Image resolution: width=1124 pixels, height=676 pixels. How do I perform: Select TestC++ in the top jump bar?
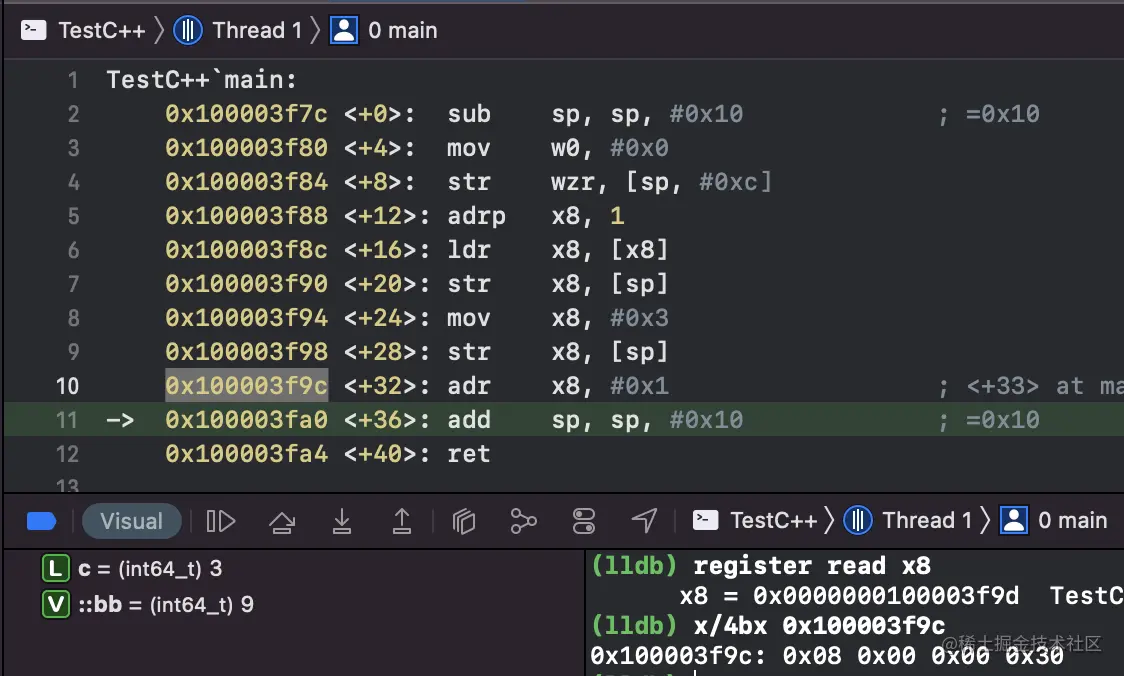pos(101,30)
